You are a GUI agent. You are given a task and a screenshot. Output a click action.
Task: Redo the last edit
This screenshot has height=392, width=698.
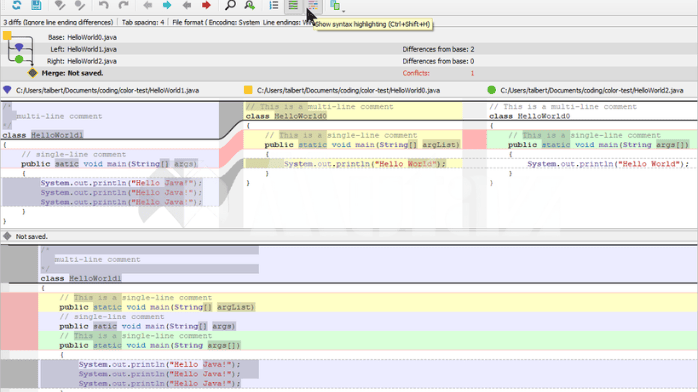click(123, 5)
